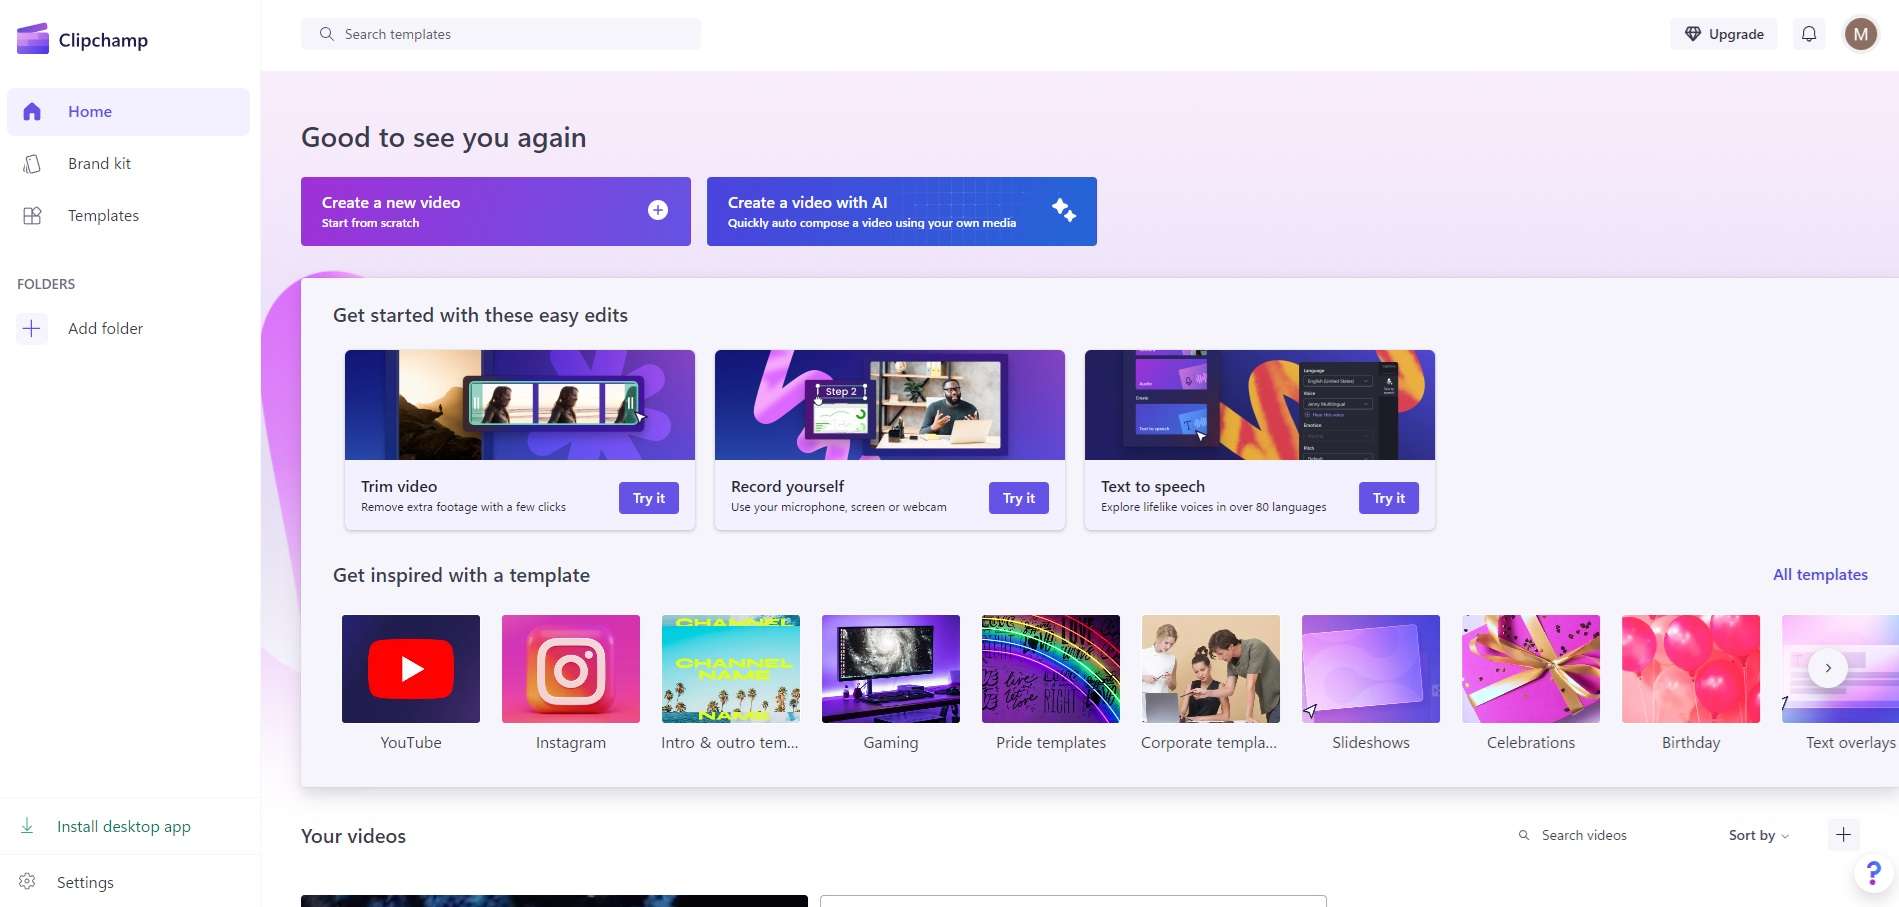Click Try it for Record yourself

point(1019,498)
